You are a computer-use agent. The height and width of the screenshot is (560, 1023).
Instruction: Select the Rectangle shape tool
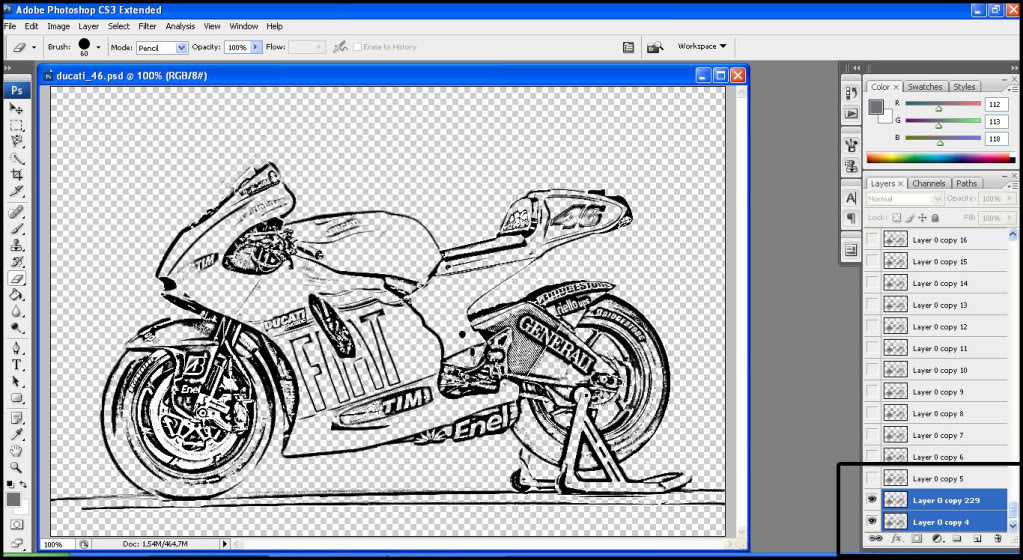coord(16,398)
